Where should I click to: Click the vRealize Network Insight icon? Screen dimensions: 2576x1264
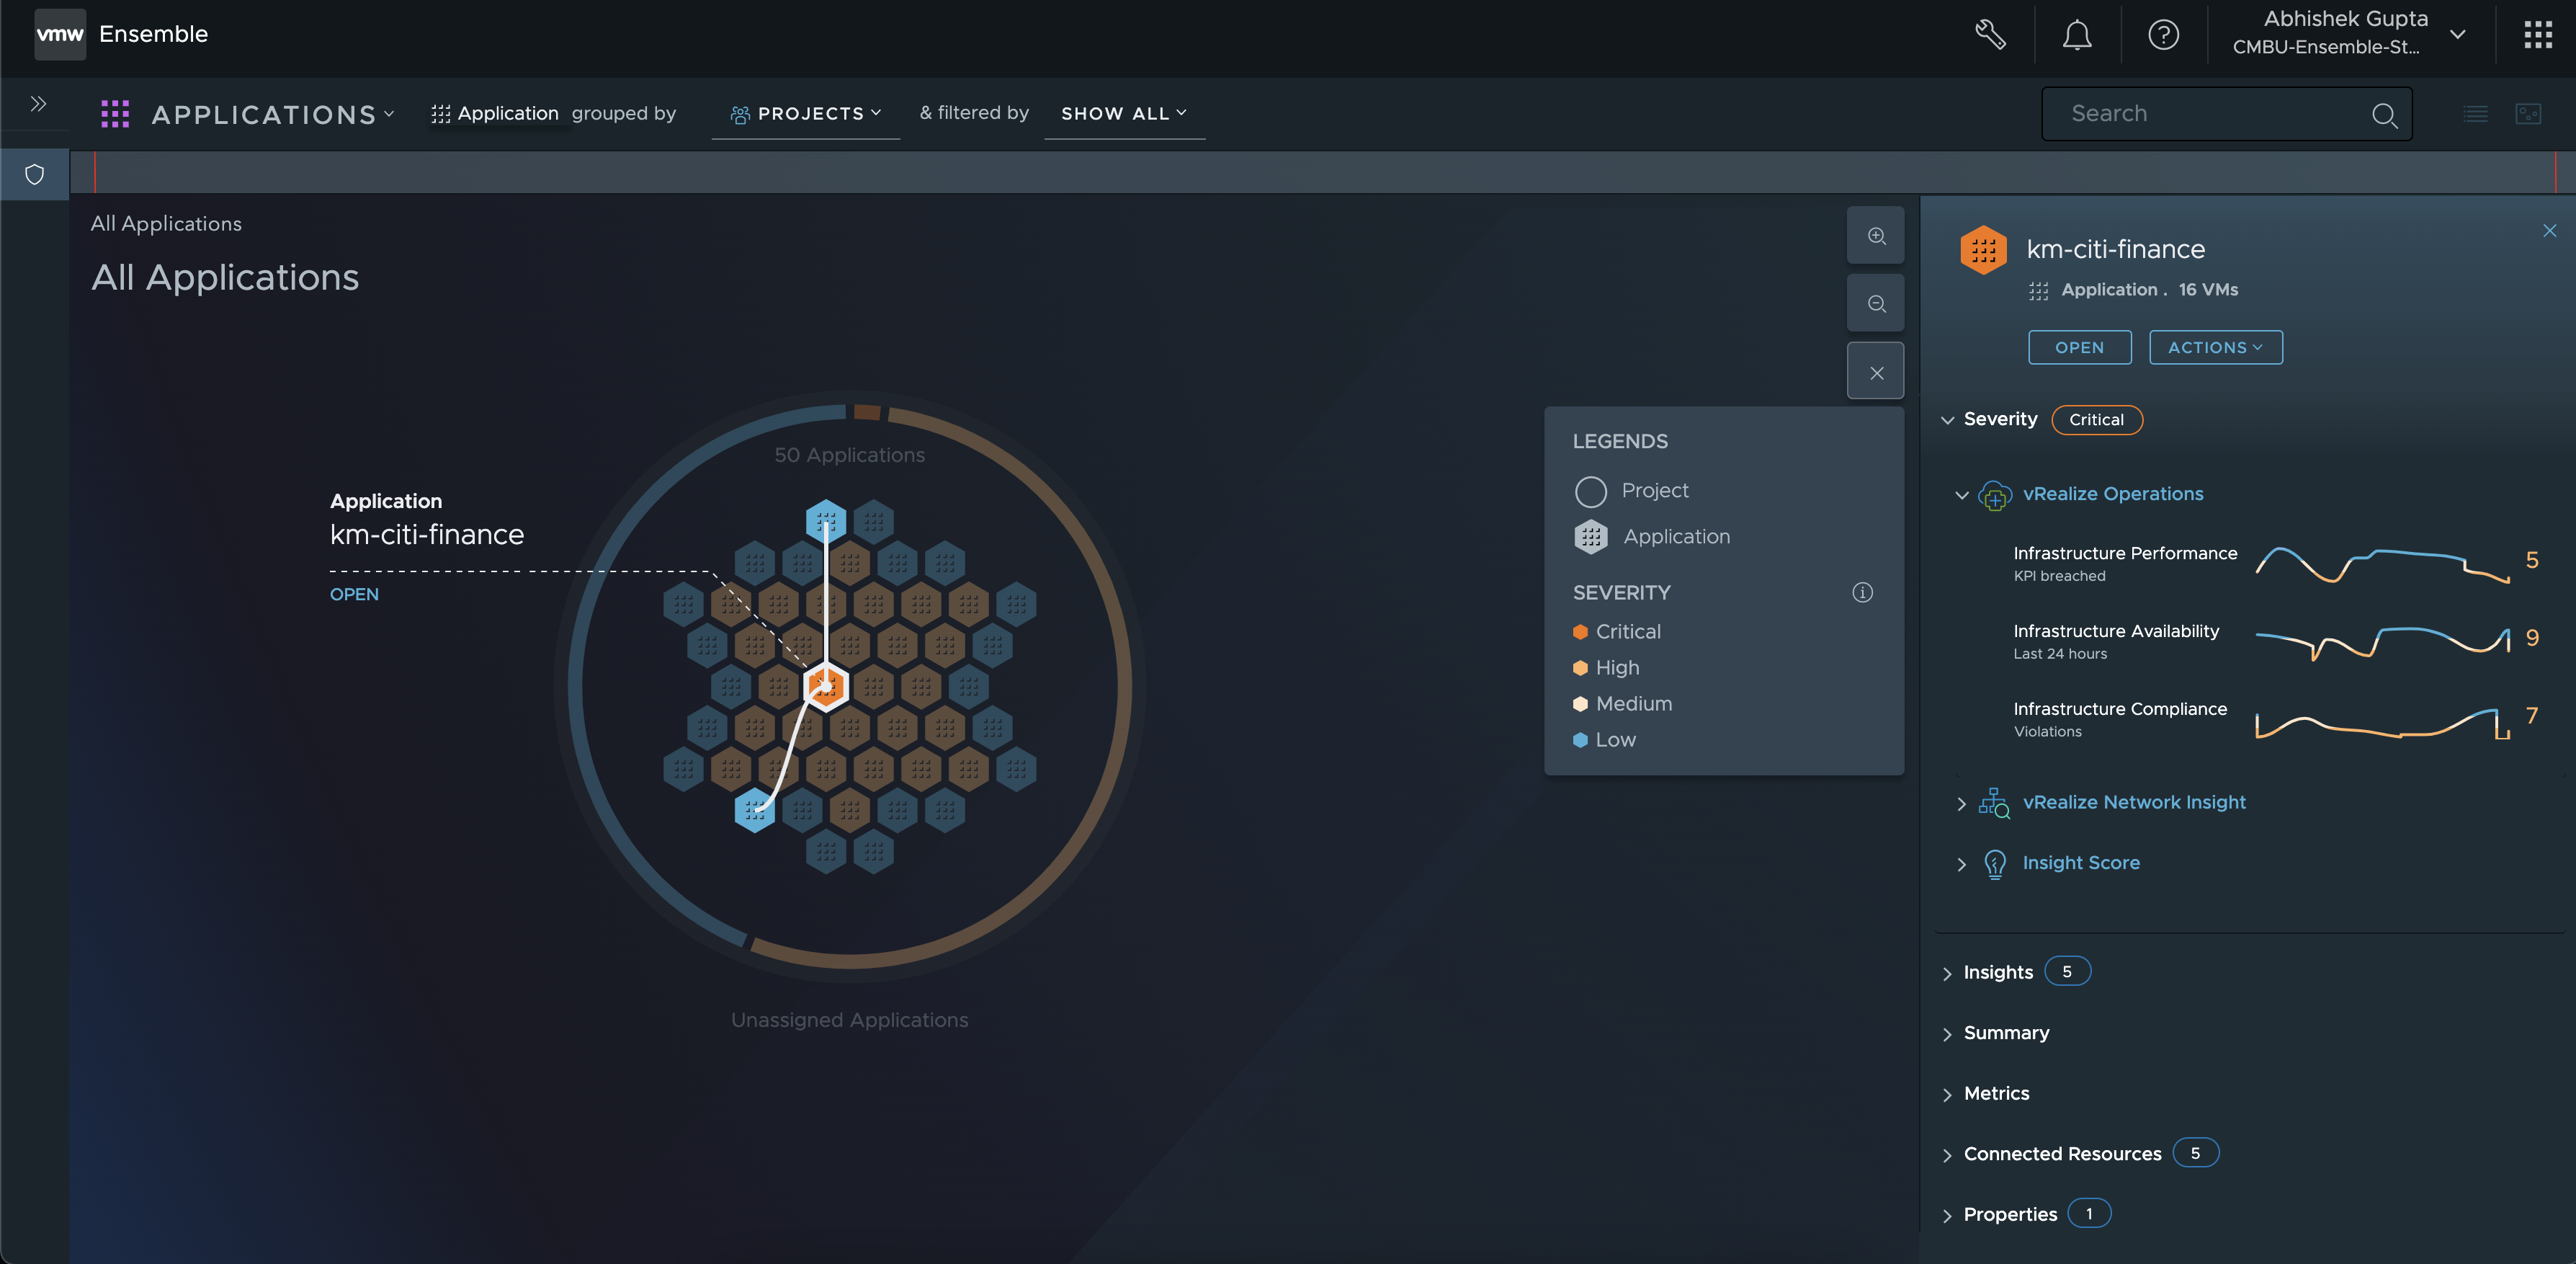pyautogui.click(x=1995, y=802)
